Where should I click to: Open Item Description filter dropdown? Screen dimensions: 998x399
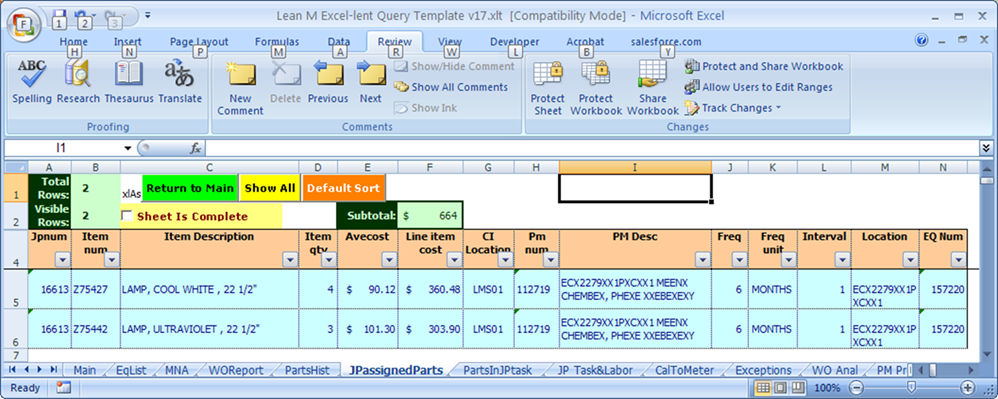pos(290,260)
